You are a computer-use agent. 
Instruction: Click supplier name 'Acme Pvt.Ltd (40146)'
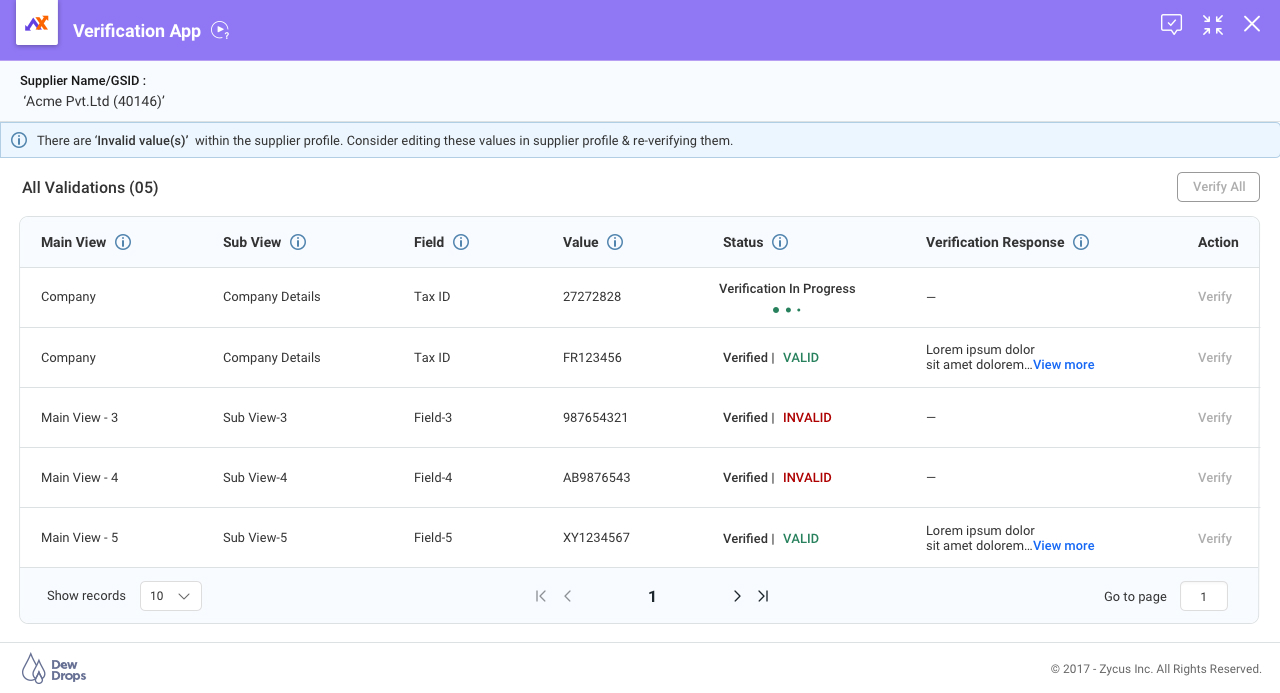click(x=94, y=101)
